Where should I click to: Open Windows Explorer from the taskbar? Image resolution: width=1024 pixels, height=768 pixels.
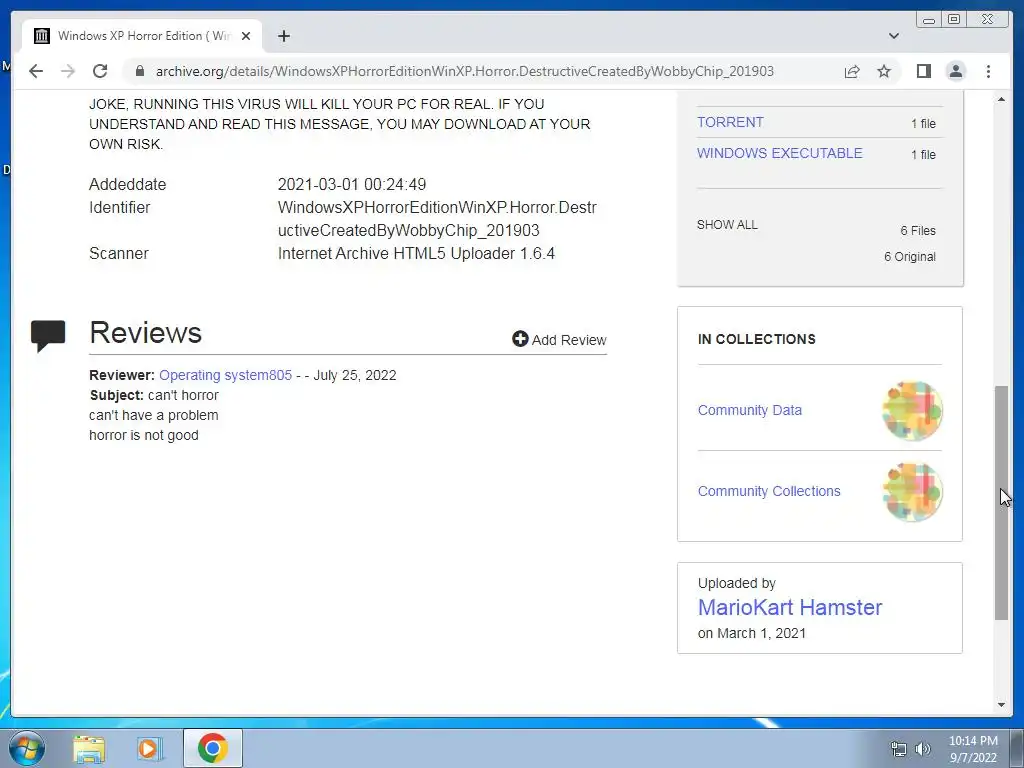[89, 748]
